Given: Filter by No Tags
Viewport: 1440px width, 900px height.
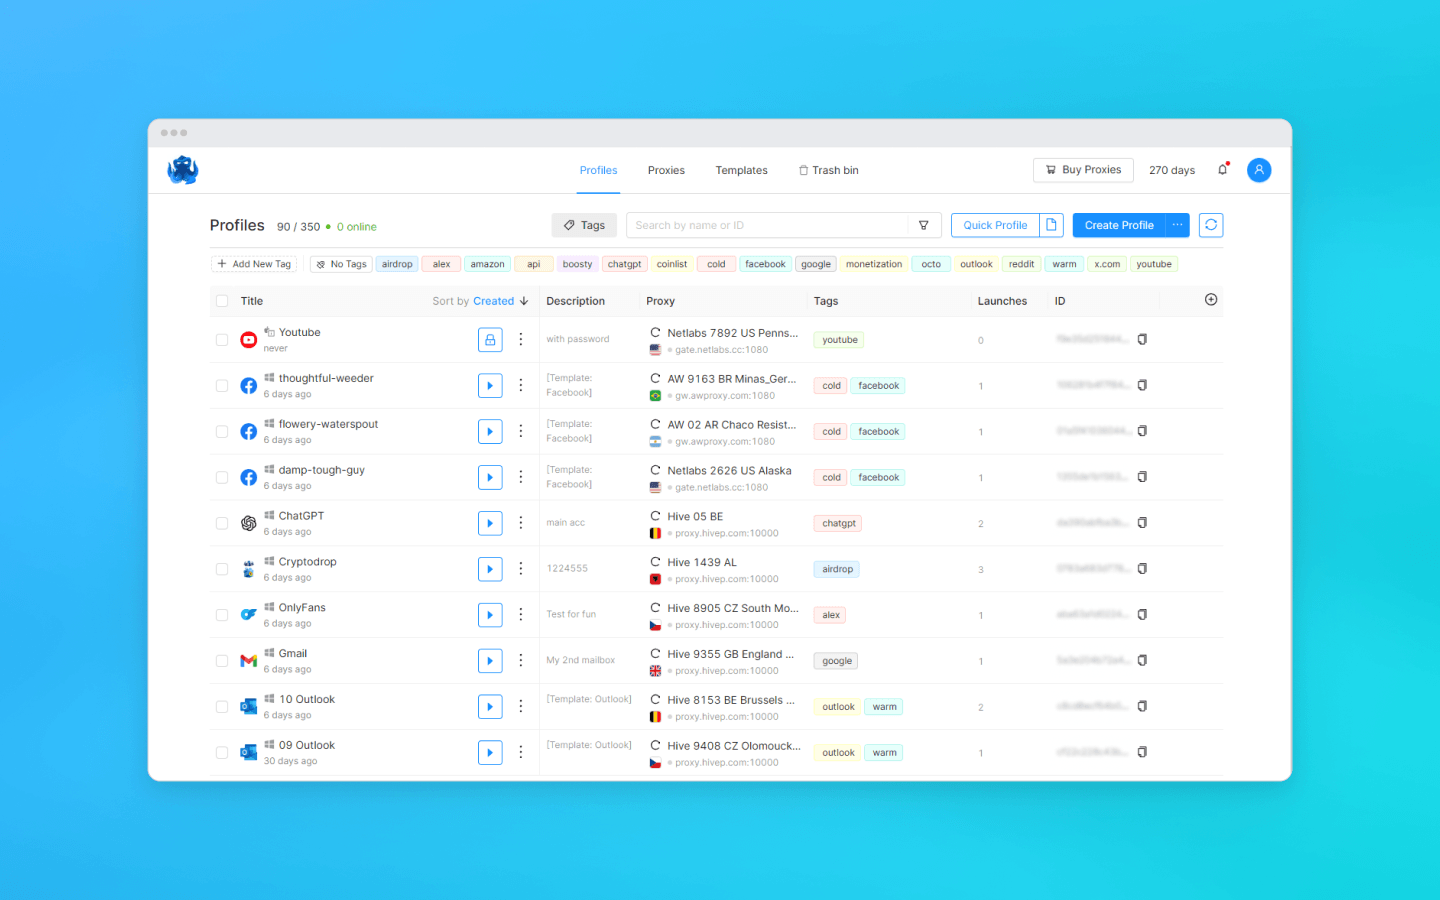Looking at the screenshot, I should [342, 264].
